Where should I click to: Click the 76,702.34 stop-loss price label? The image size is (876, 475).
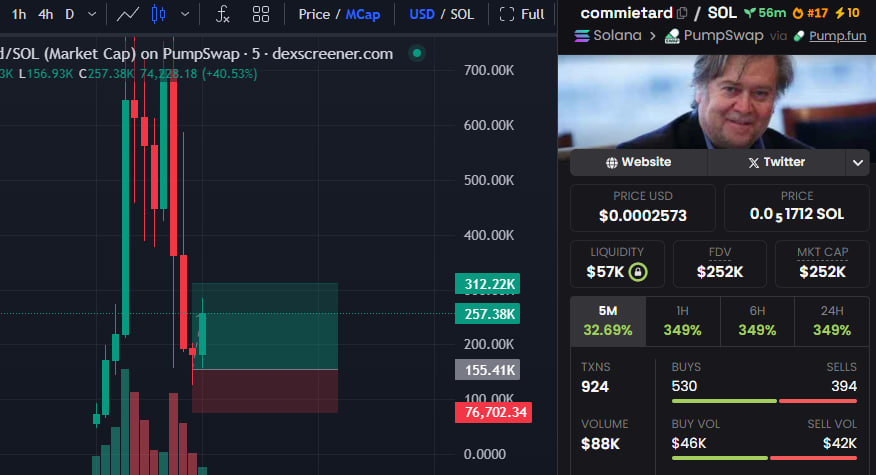pos(493,412)
